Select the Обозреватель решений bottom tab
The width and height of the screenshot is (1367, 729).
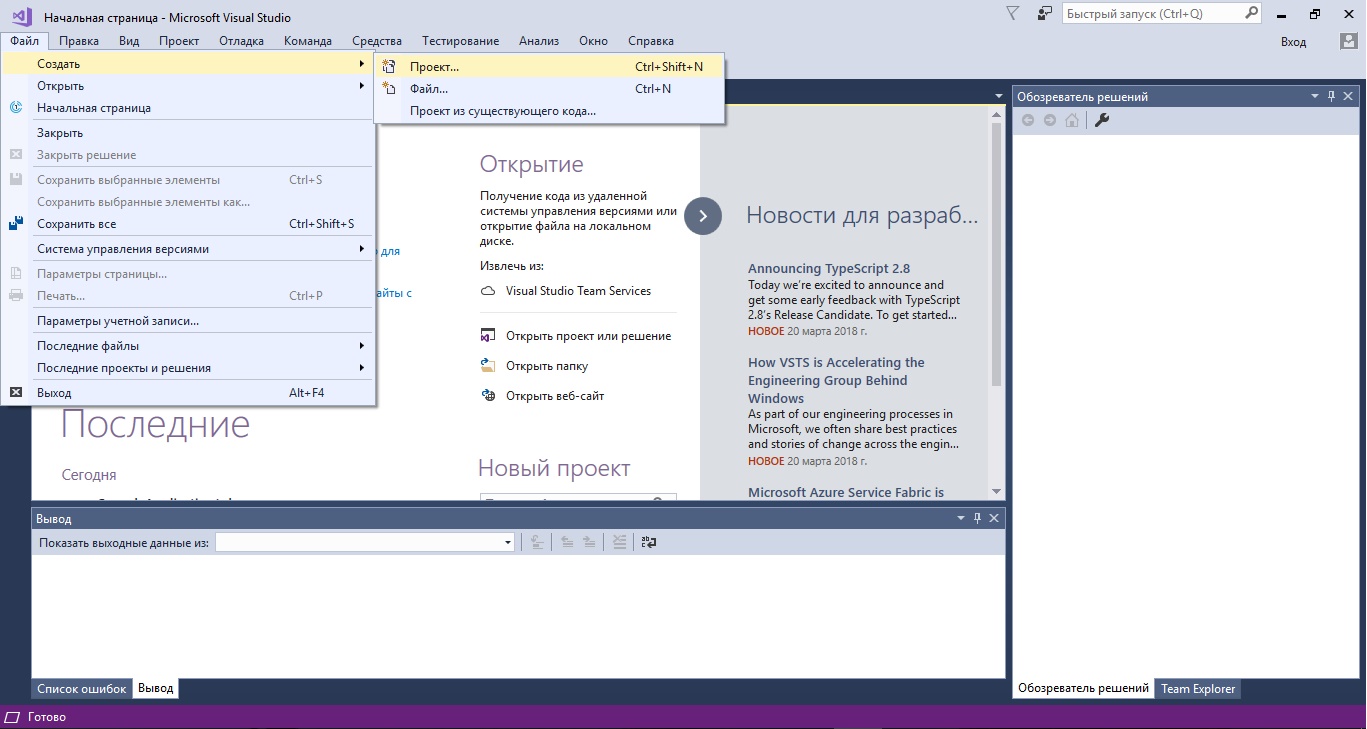[x=1083, y=689]
